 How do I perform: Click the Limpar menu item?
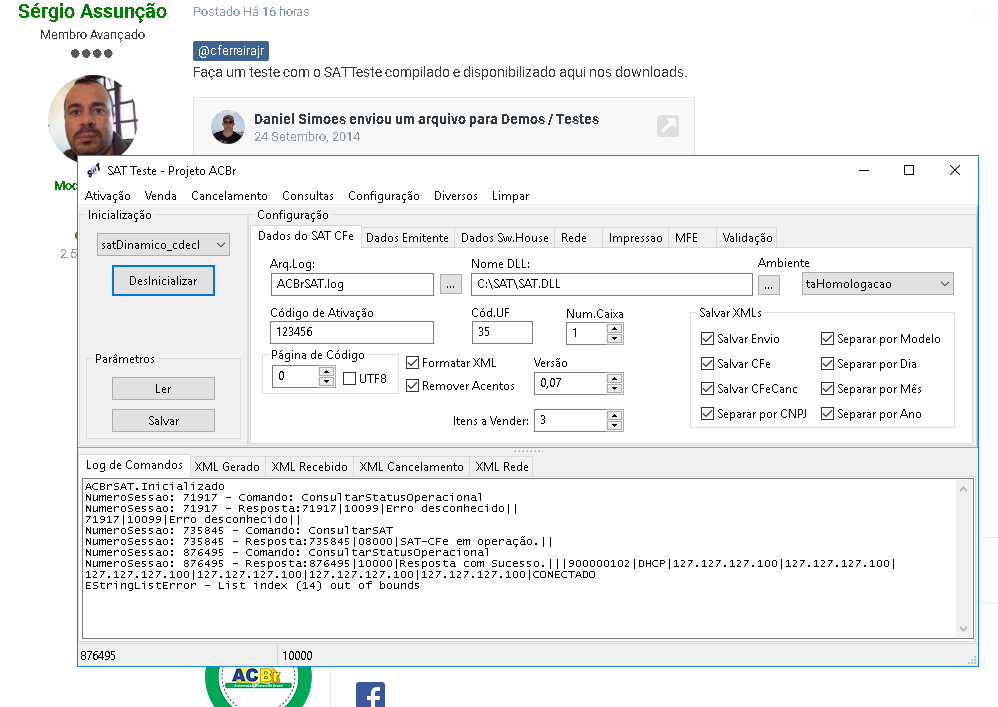pyautogui.click(x=510, y=196)
